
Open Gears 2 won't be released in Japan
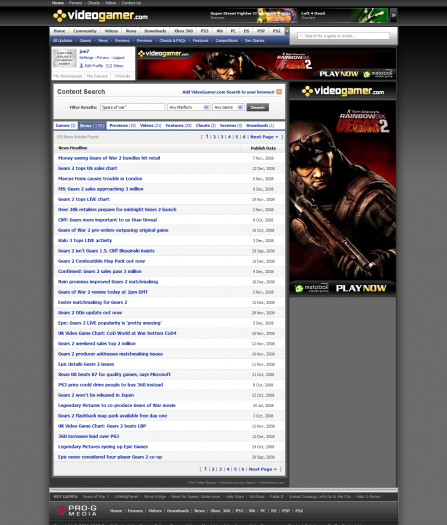click(x=96, y=395)
